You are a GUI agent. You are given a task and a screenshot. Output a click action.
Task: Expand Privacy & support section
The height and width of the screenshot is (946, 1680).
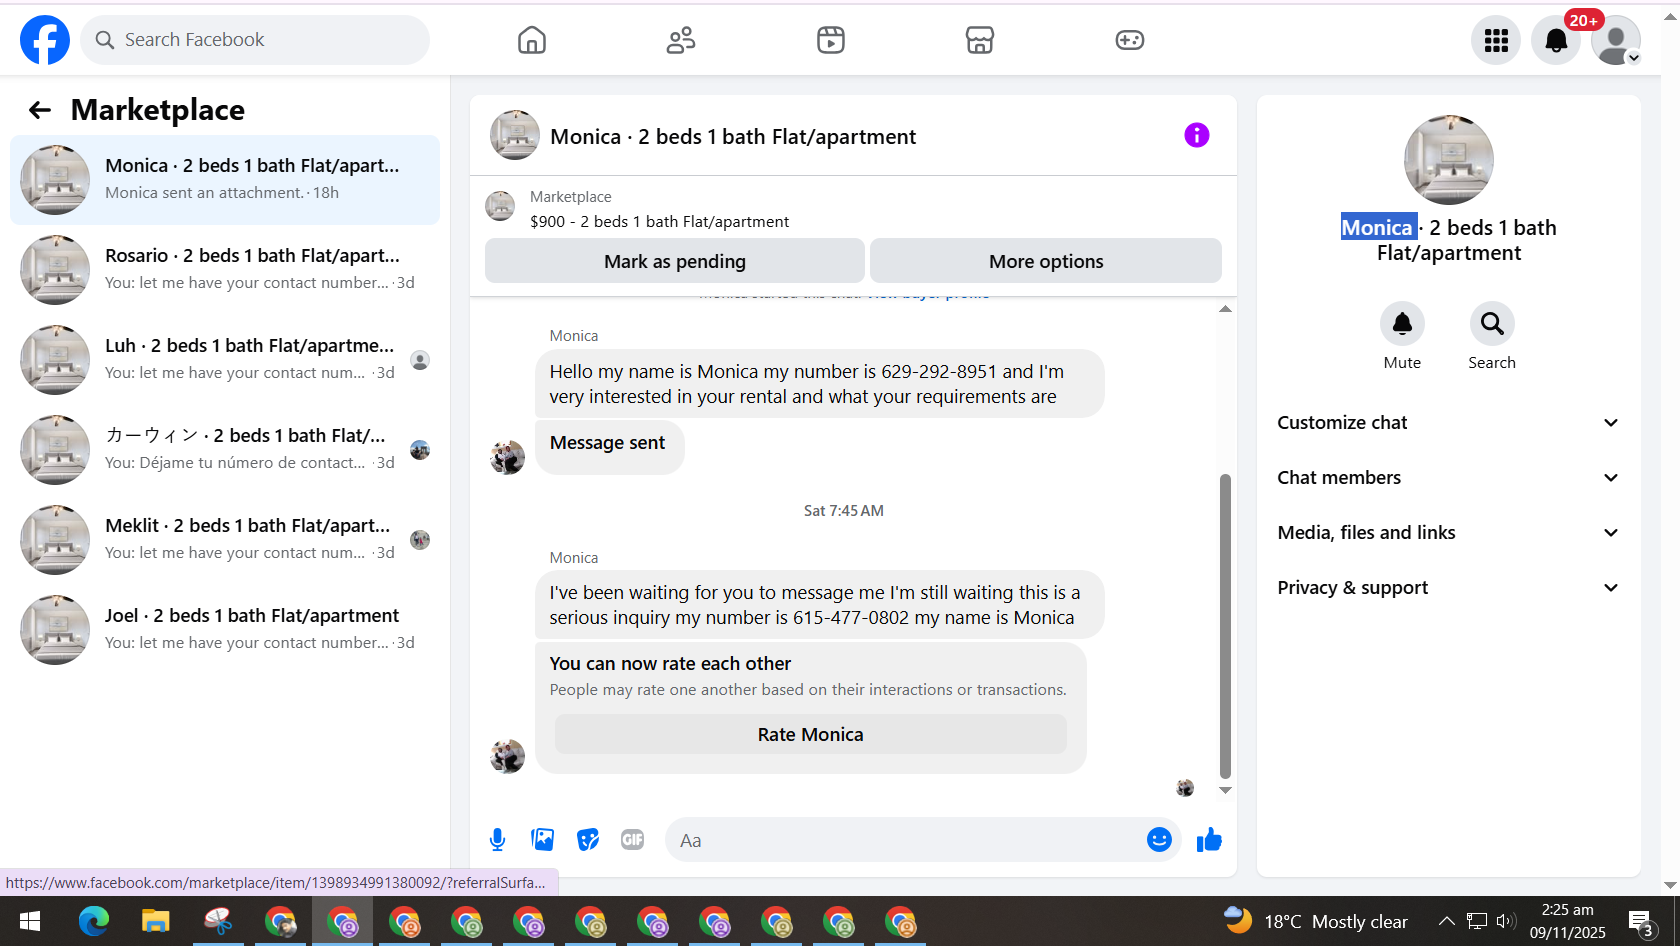tap(1448, 588)
